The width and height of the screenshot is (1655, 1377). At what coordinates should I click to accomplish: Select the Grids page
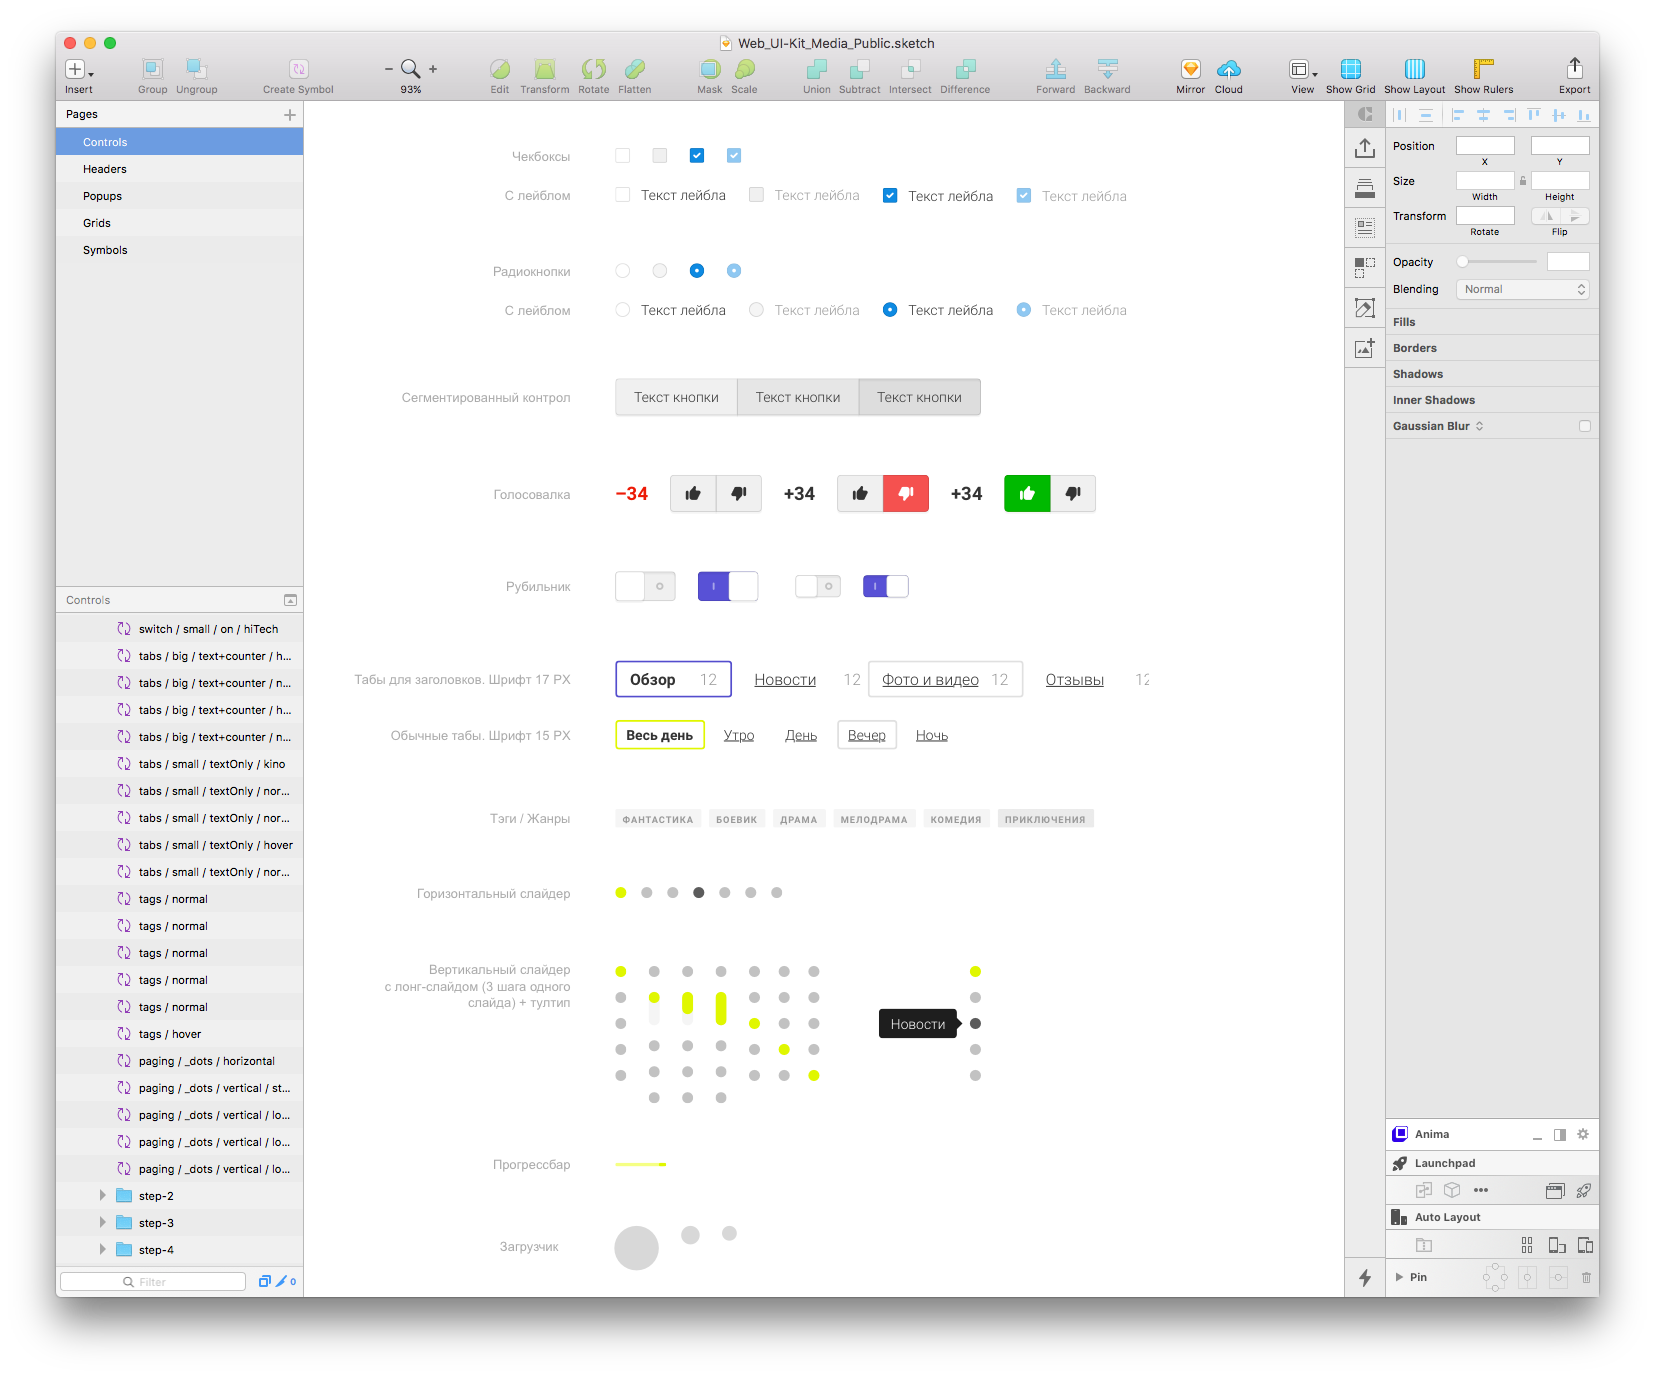pos(179,223)
